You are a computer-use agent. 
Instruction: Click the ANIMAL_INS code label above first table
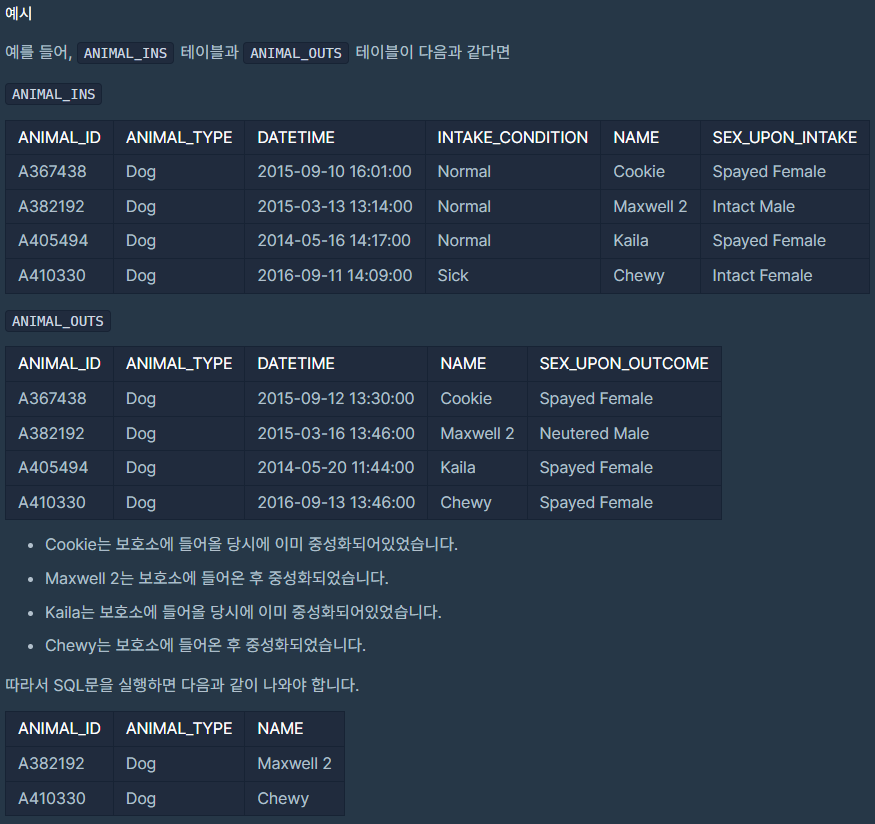tap(54, 94)
